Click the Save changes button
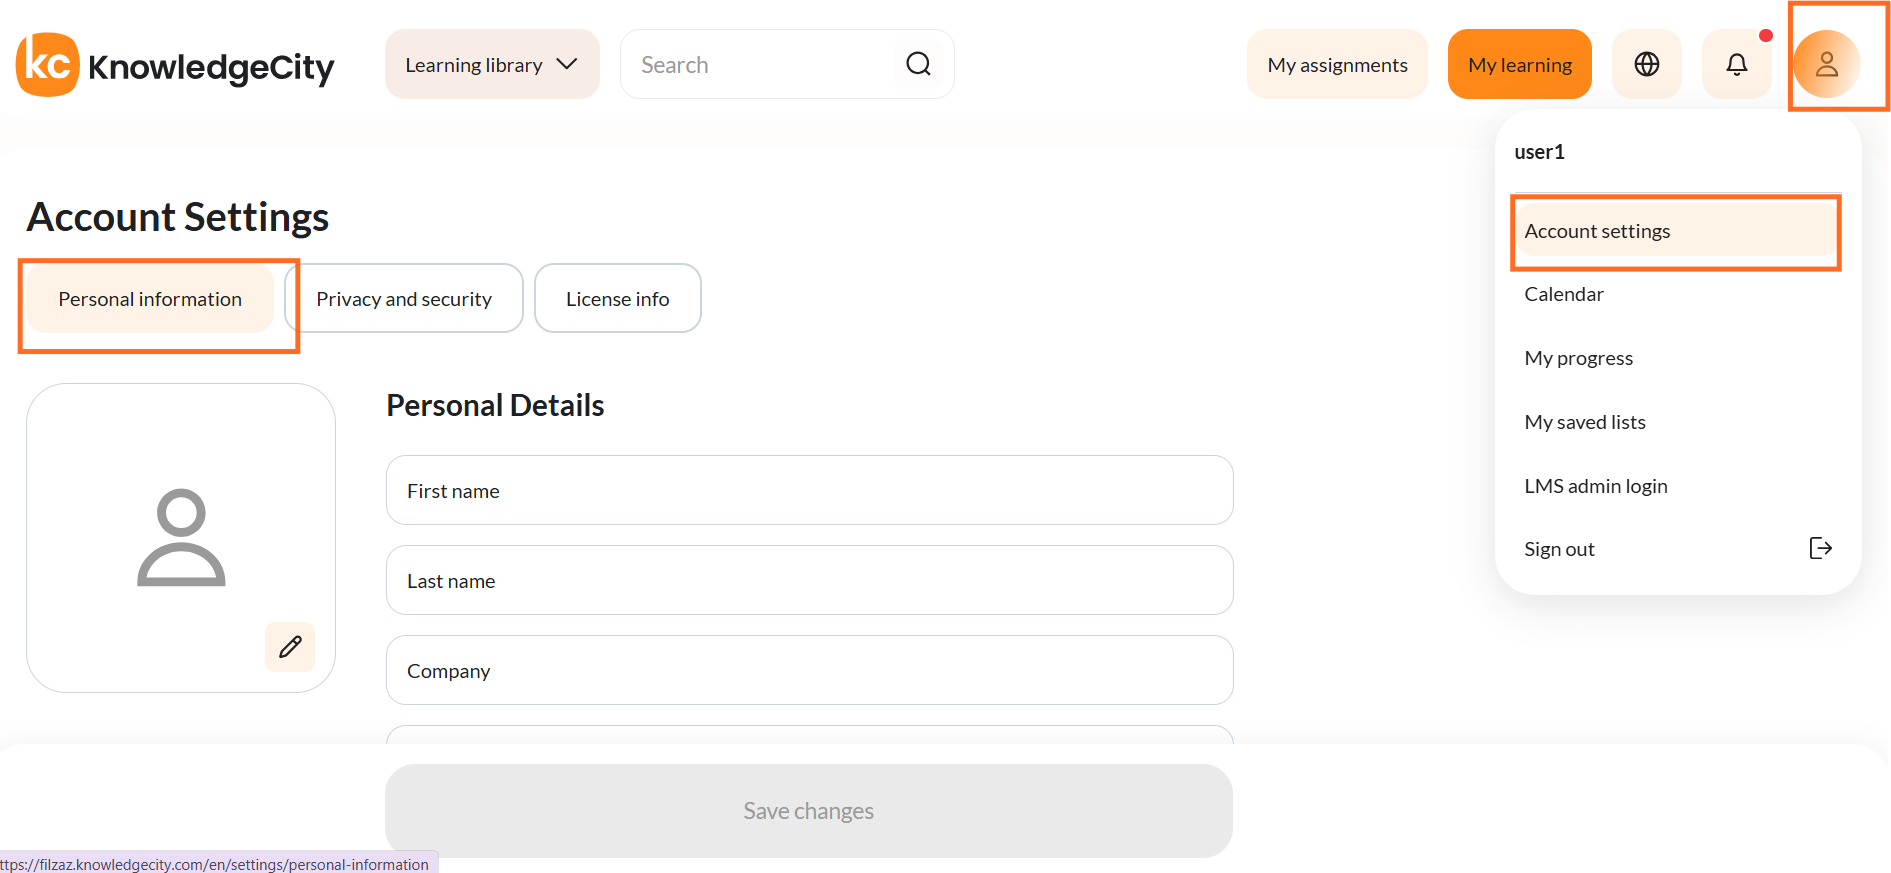Screen dimensions: 1891x873 (x=809, y=811)
